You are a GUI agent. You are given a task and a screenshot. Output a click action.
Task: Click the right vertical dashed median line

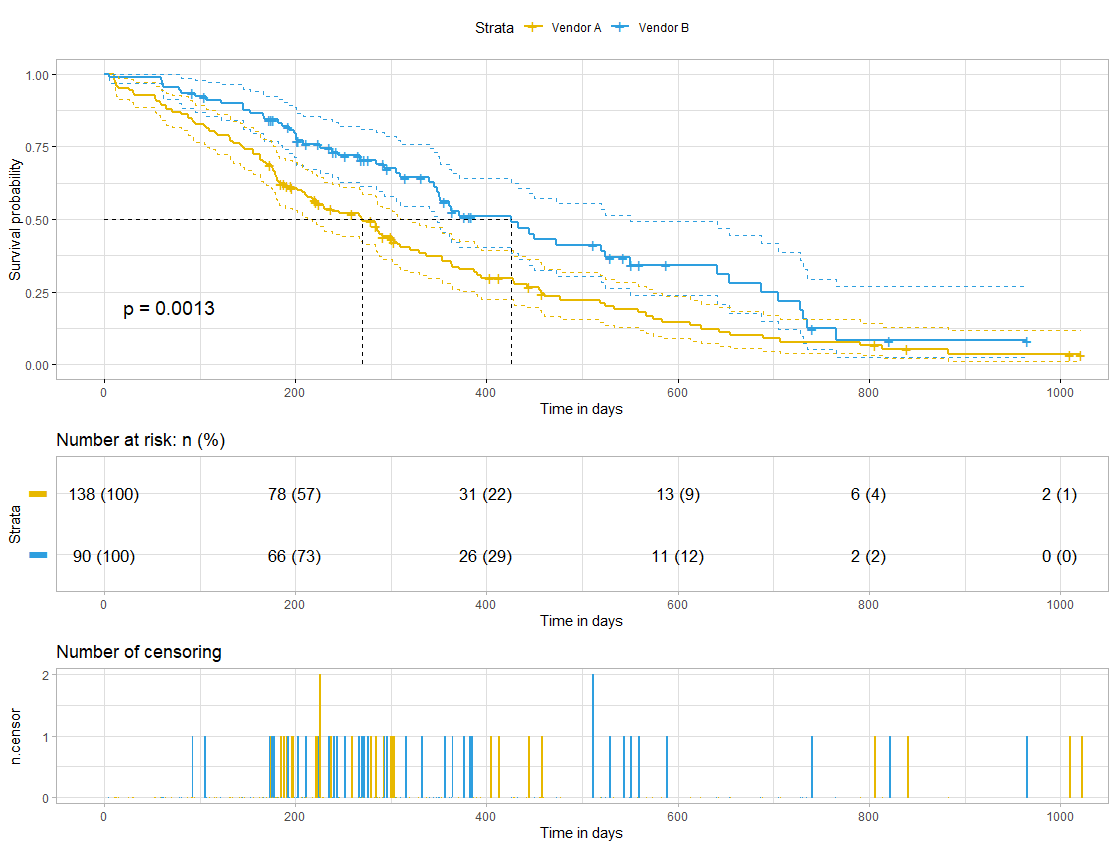point(512,300)
